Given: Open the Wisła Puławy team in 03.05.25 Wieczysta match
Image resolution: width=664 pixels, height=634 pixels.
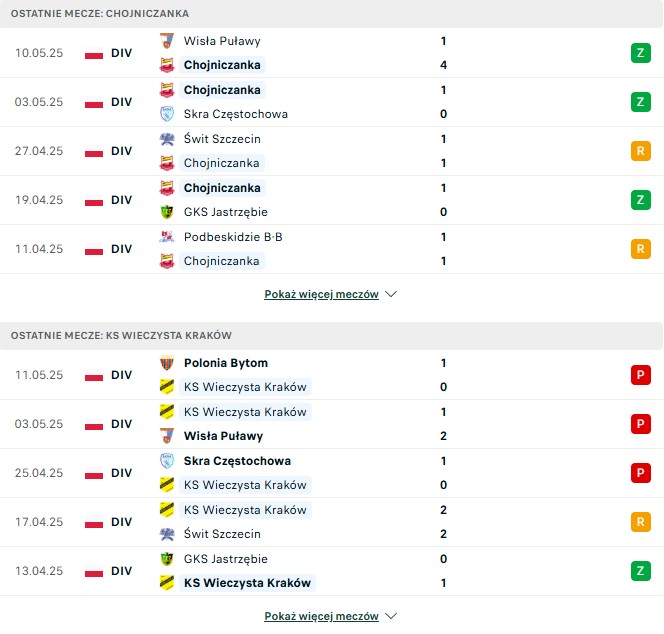Looking at the screenshot, I should 224,436.
